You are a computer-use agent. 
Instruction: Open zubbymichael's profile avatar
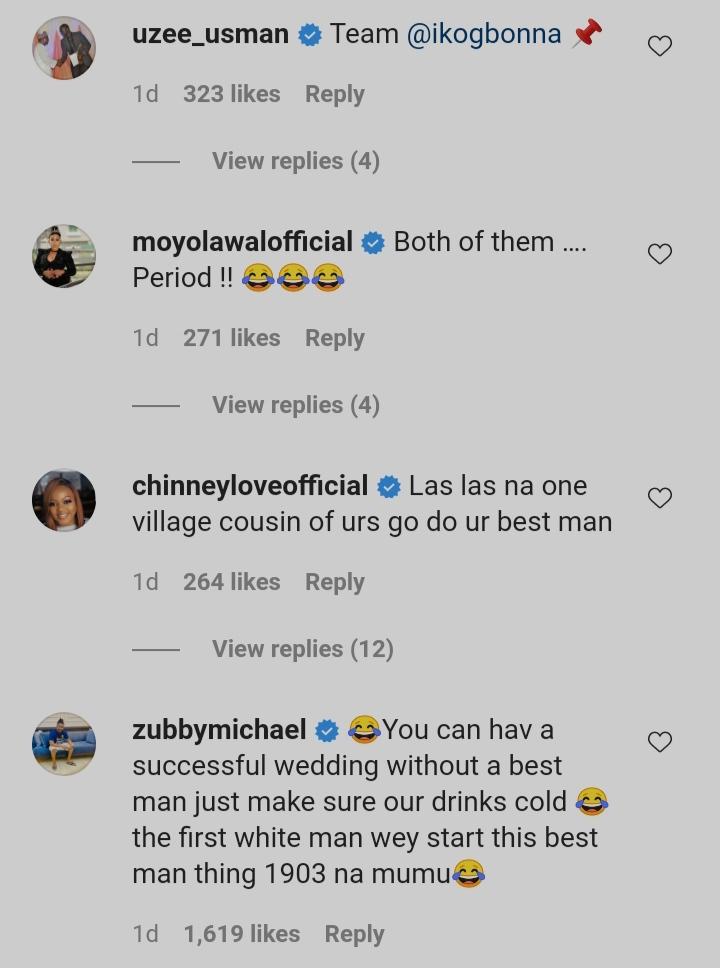64,744
